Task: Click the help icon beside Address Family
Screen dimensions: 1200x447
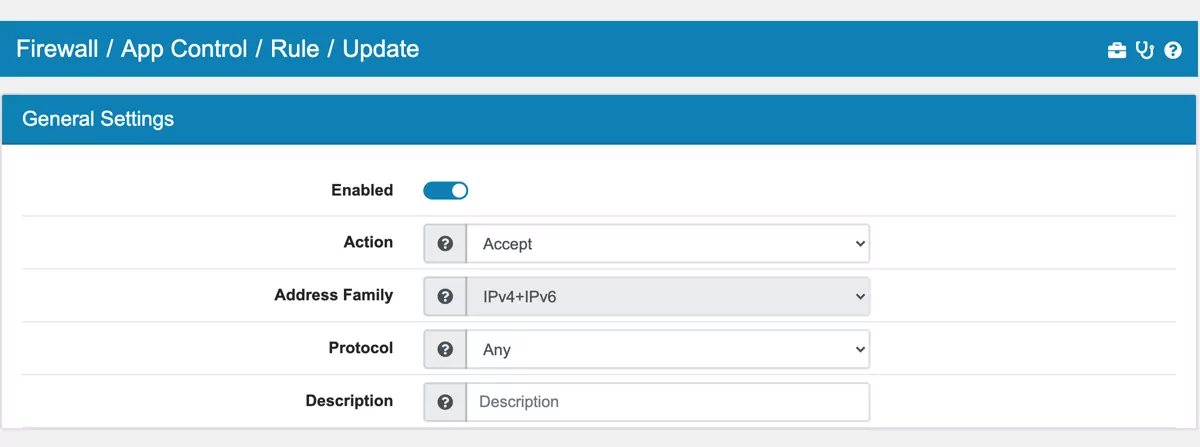Action: 446,296
